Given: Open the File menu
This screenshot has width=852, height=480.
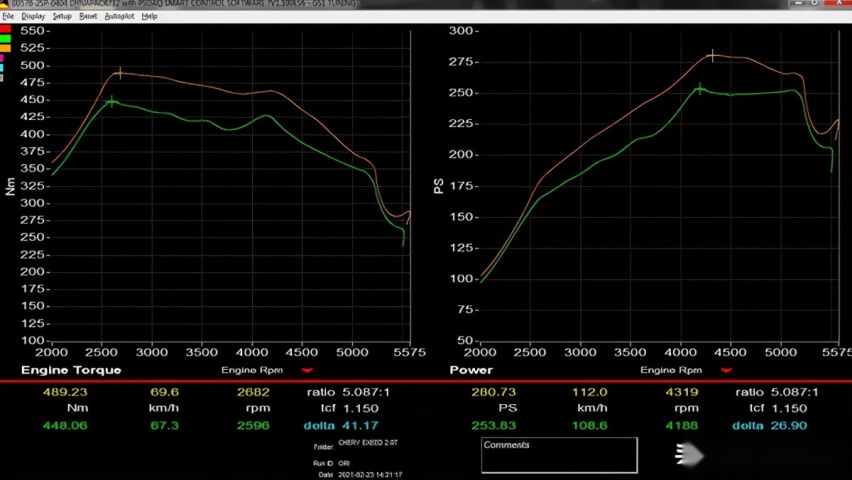Looking at the screenshot, I should coord(8,16).
